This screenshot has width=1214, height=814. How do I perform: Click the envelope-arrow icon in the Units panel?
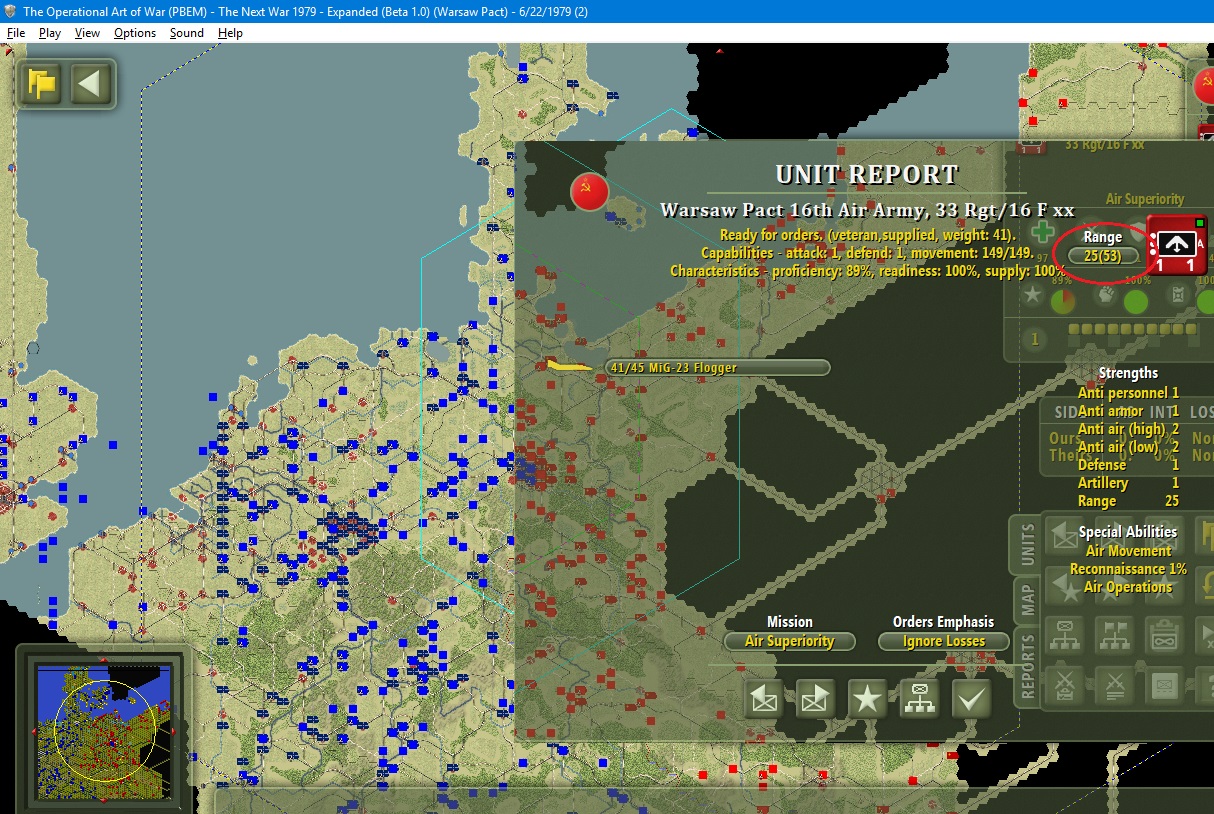(1066, 538)
